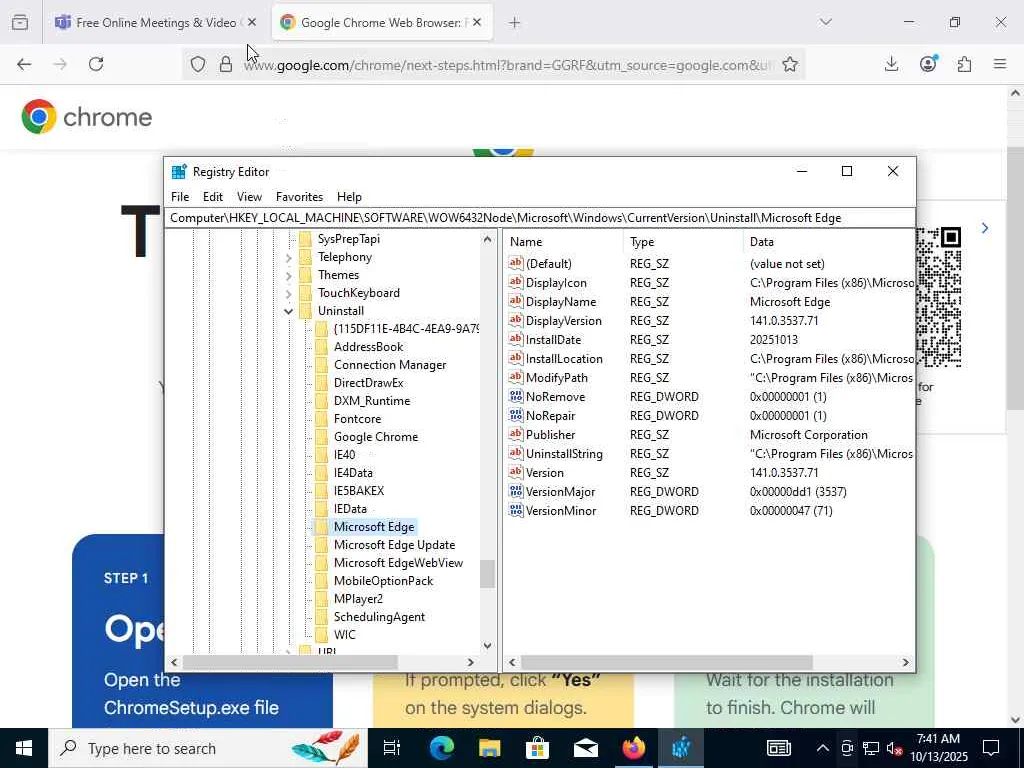Click the Registry Editor address path bar

pos(539,218)
